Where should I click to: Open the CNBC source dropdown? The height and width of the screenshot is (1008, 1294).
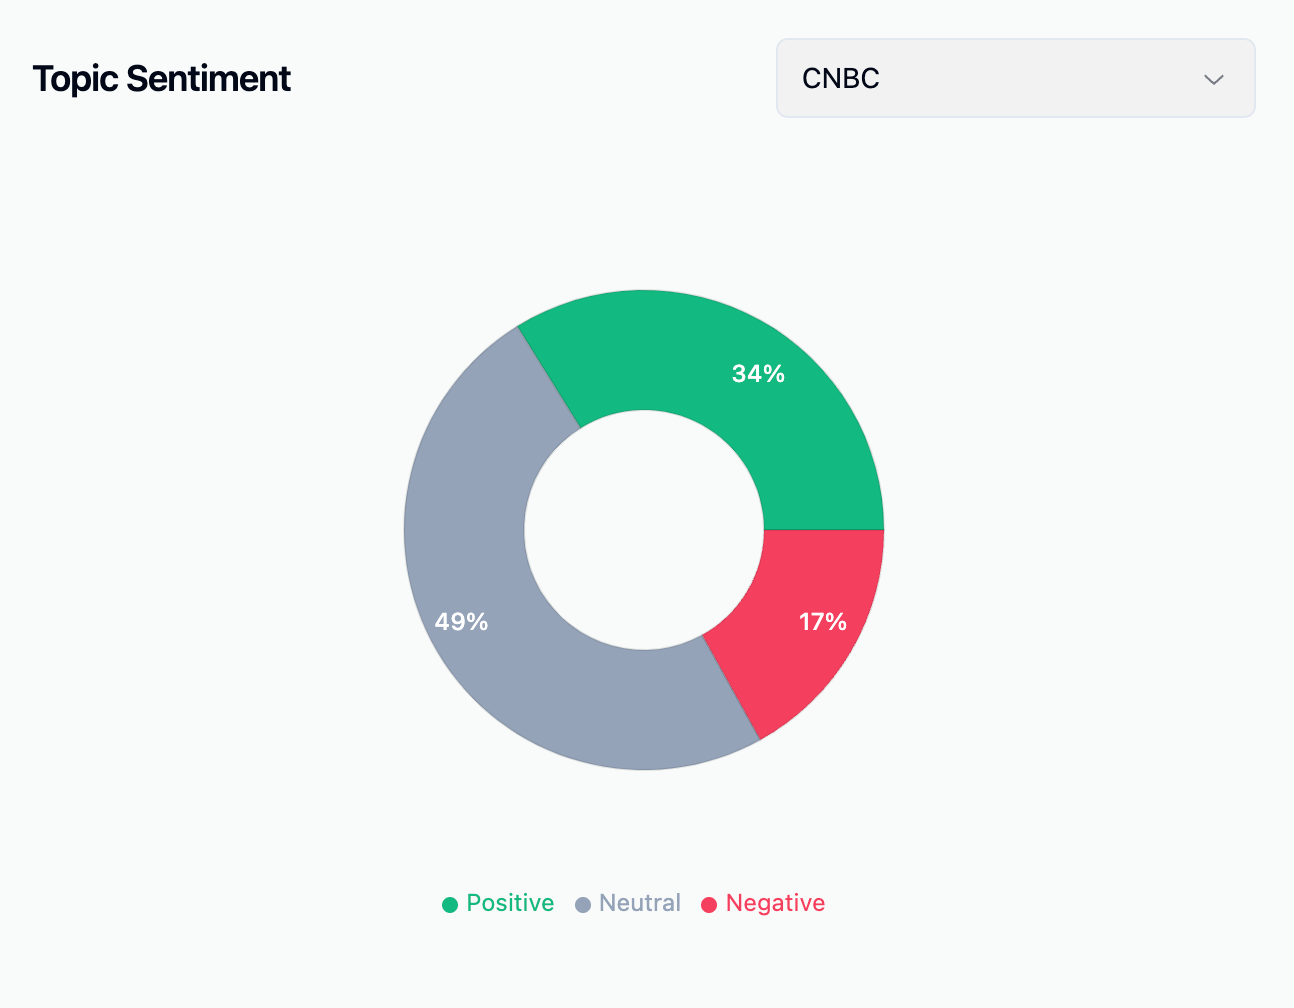tap(1015, 78)
